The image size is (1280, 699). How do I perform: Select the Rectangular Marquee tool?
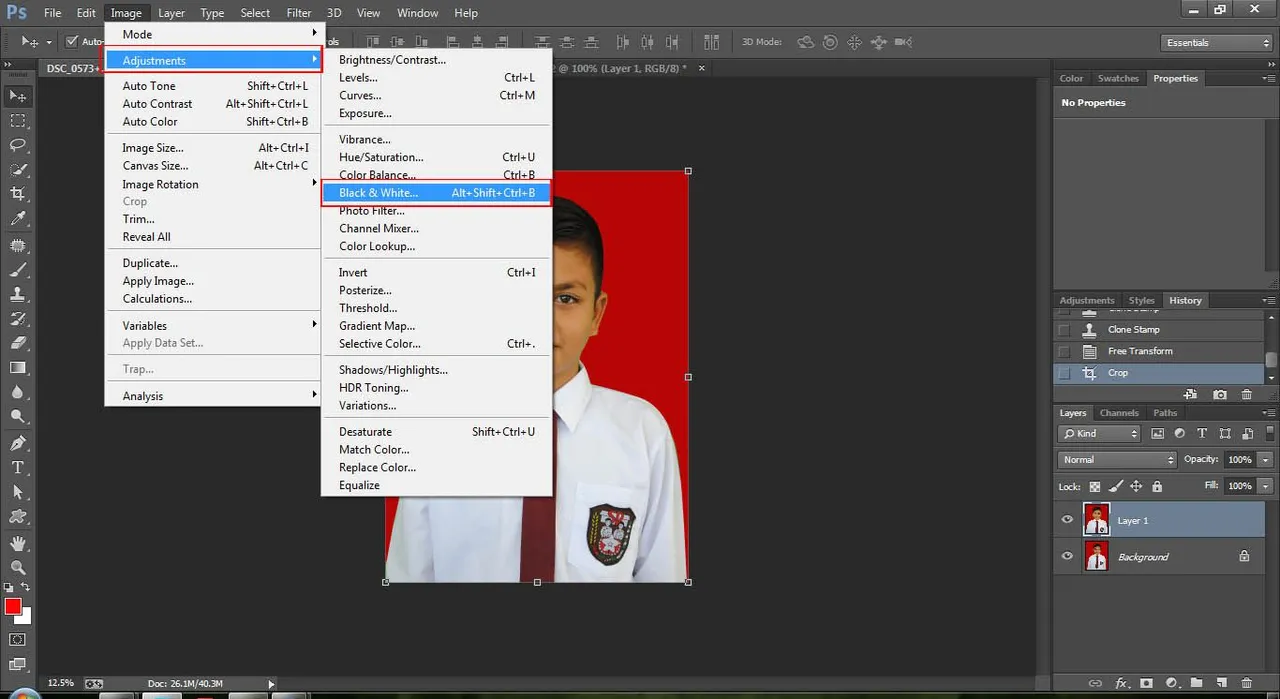coord(18,121)
